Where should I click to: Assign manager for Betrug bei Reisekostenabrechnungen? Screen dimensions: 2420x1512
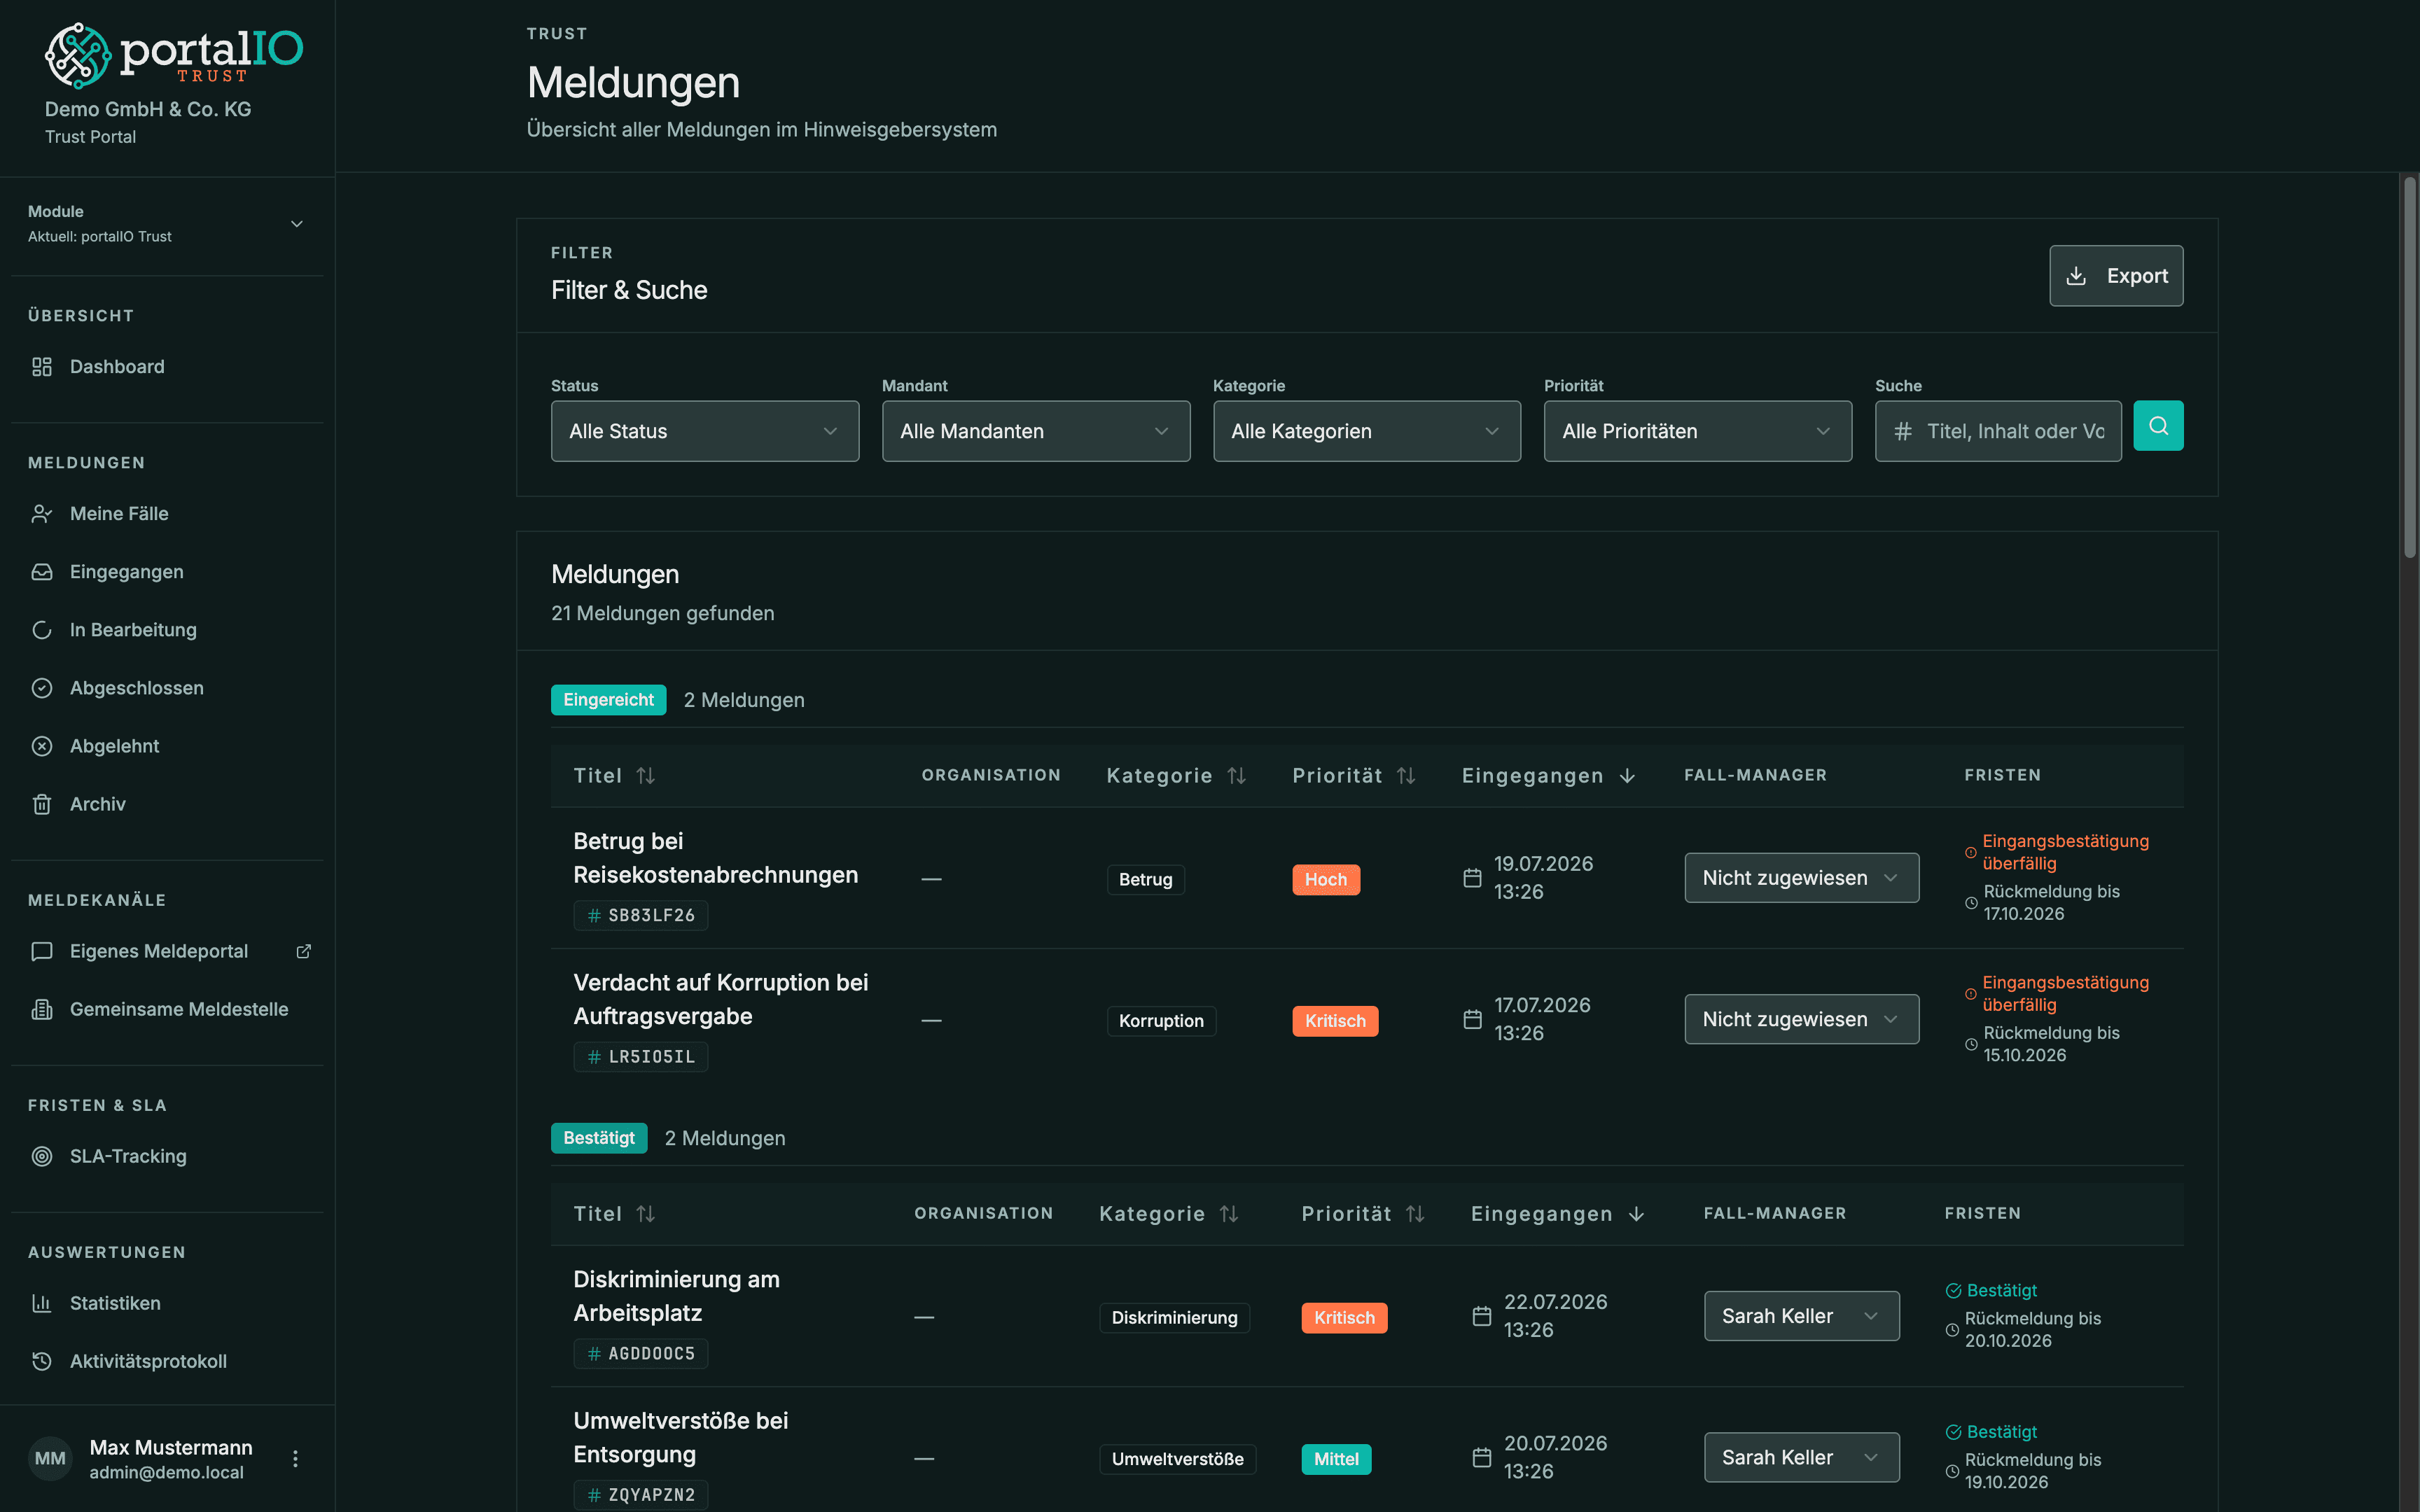pos(1802,878)
